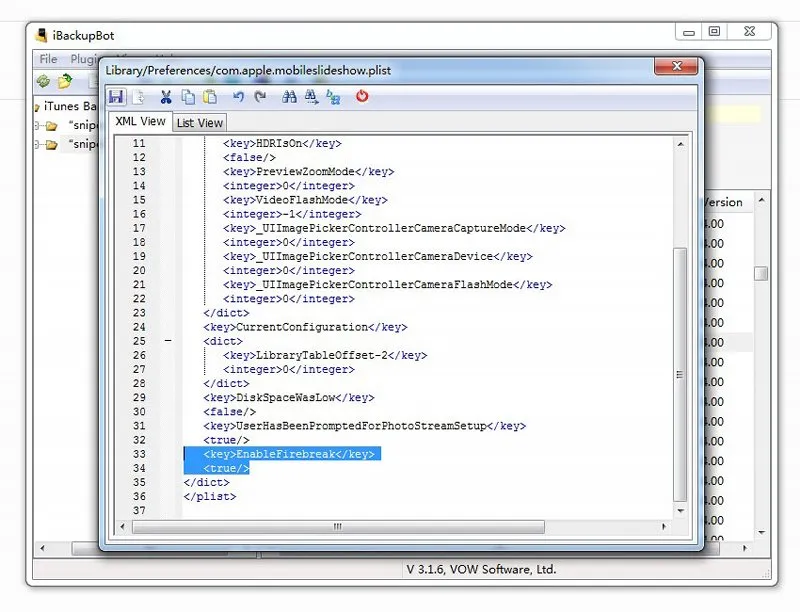The image size is (800, 612).
Task: Click the iBackupBot app icon in title bar
Action: point(41,35)
